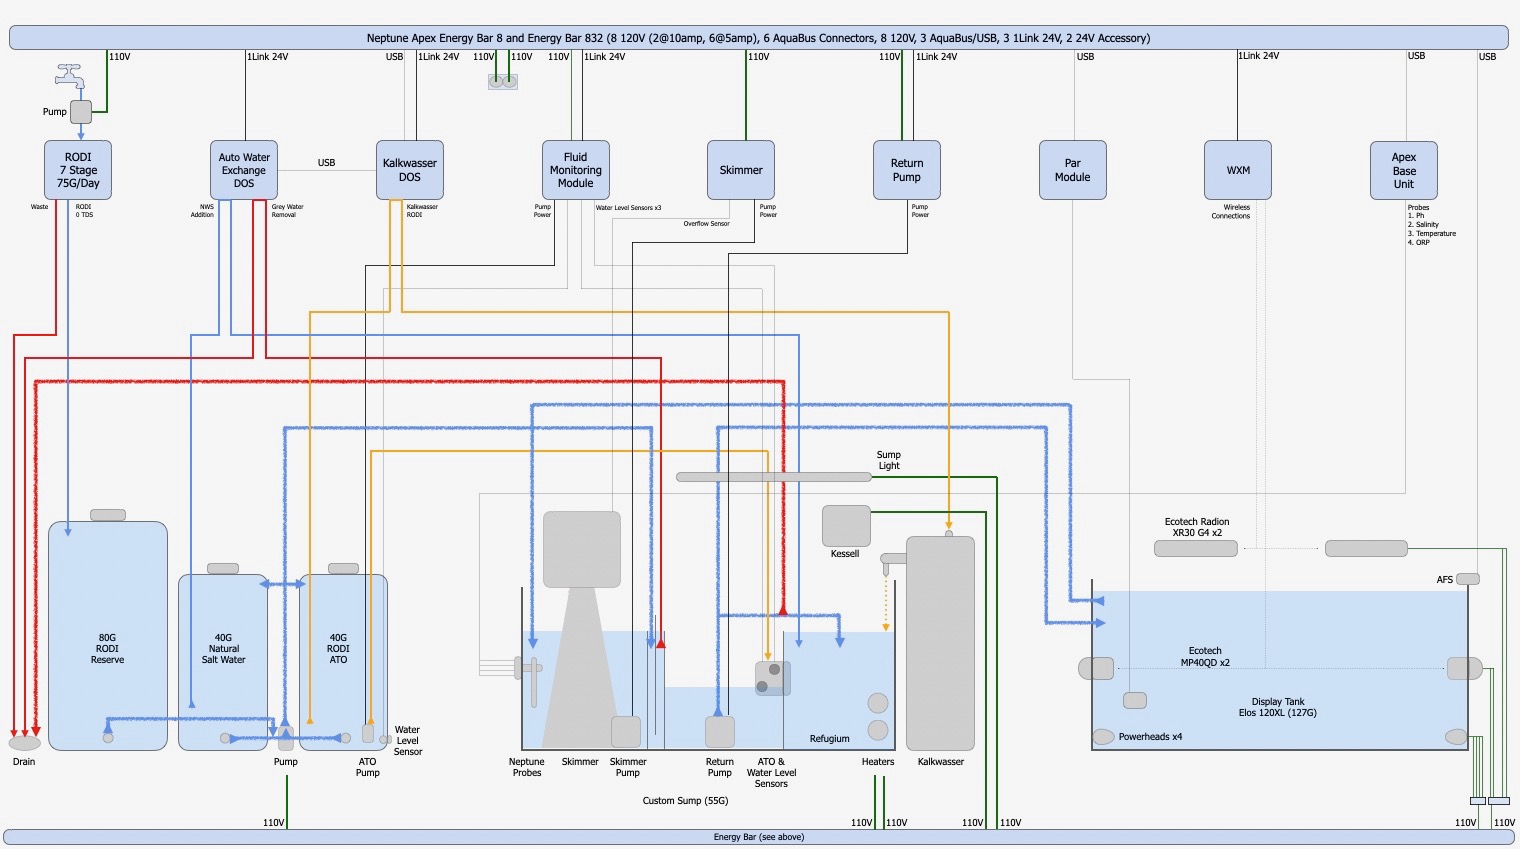Select the bottom-left powerhead in display tank
Image resolution: width=1520 pixels, height=849 pixels.
(x=1103, y=737)
